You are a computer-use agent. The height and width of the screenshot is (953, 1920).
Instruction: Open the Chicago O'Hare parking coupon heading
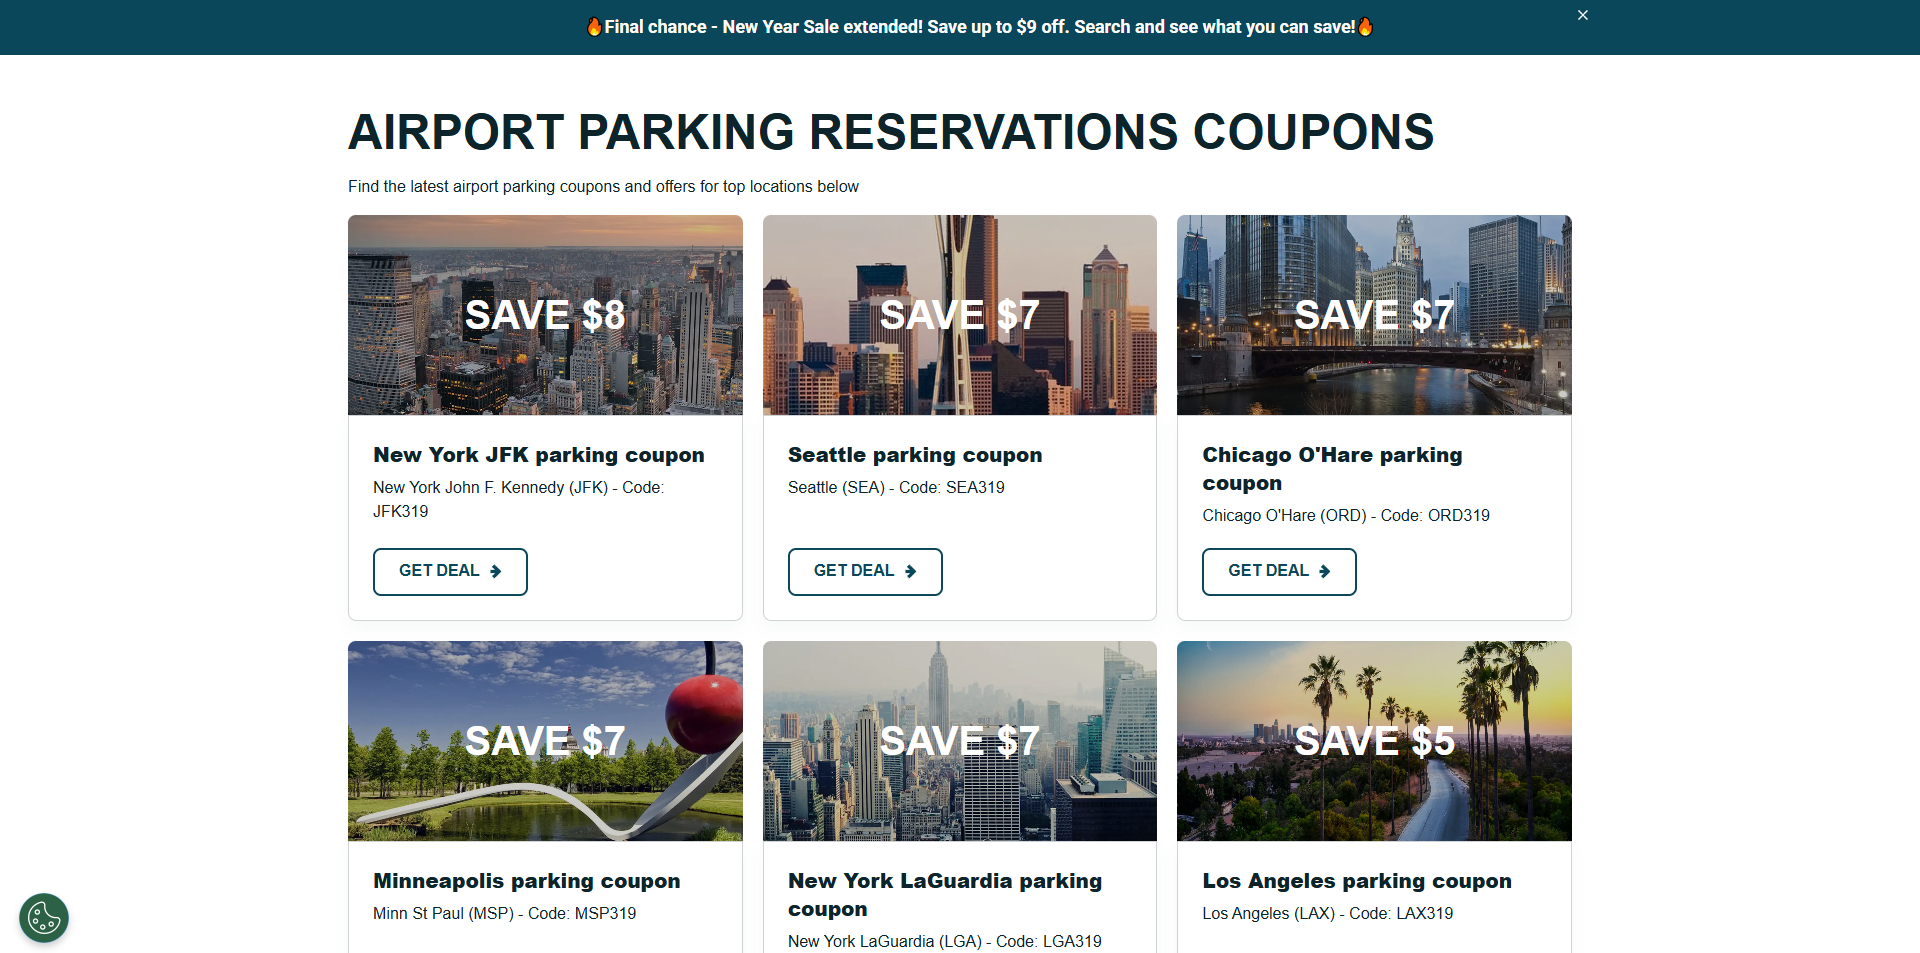pyautogui.click(x=1332, y=469)
